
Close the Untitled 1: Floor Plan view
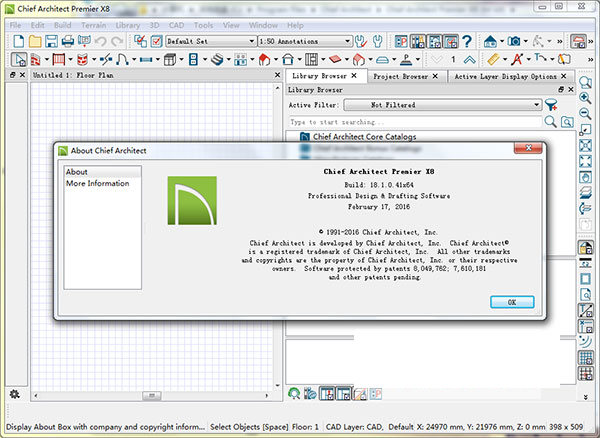click(278, 75)
